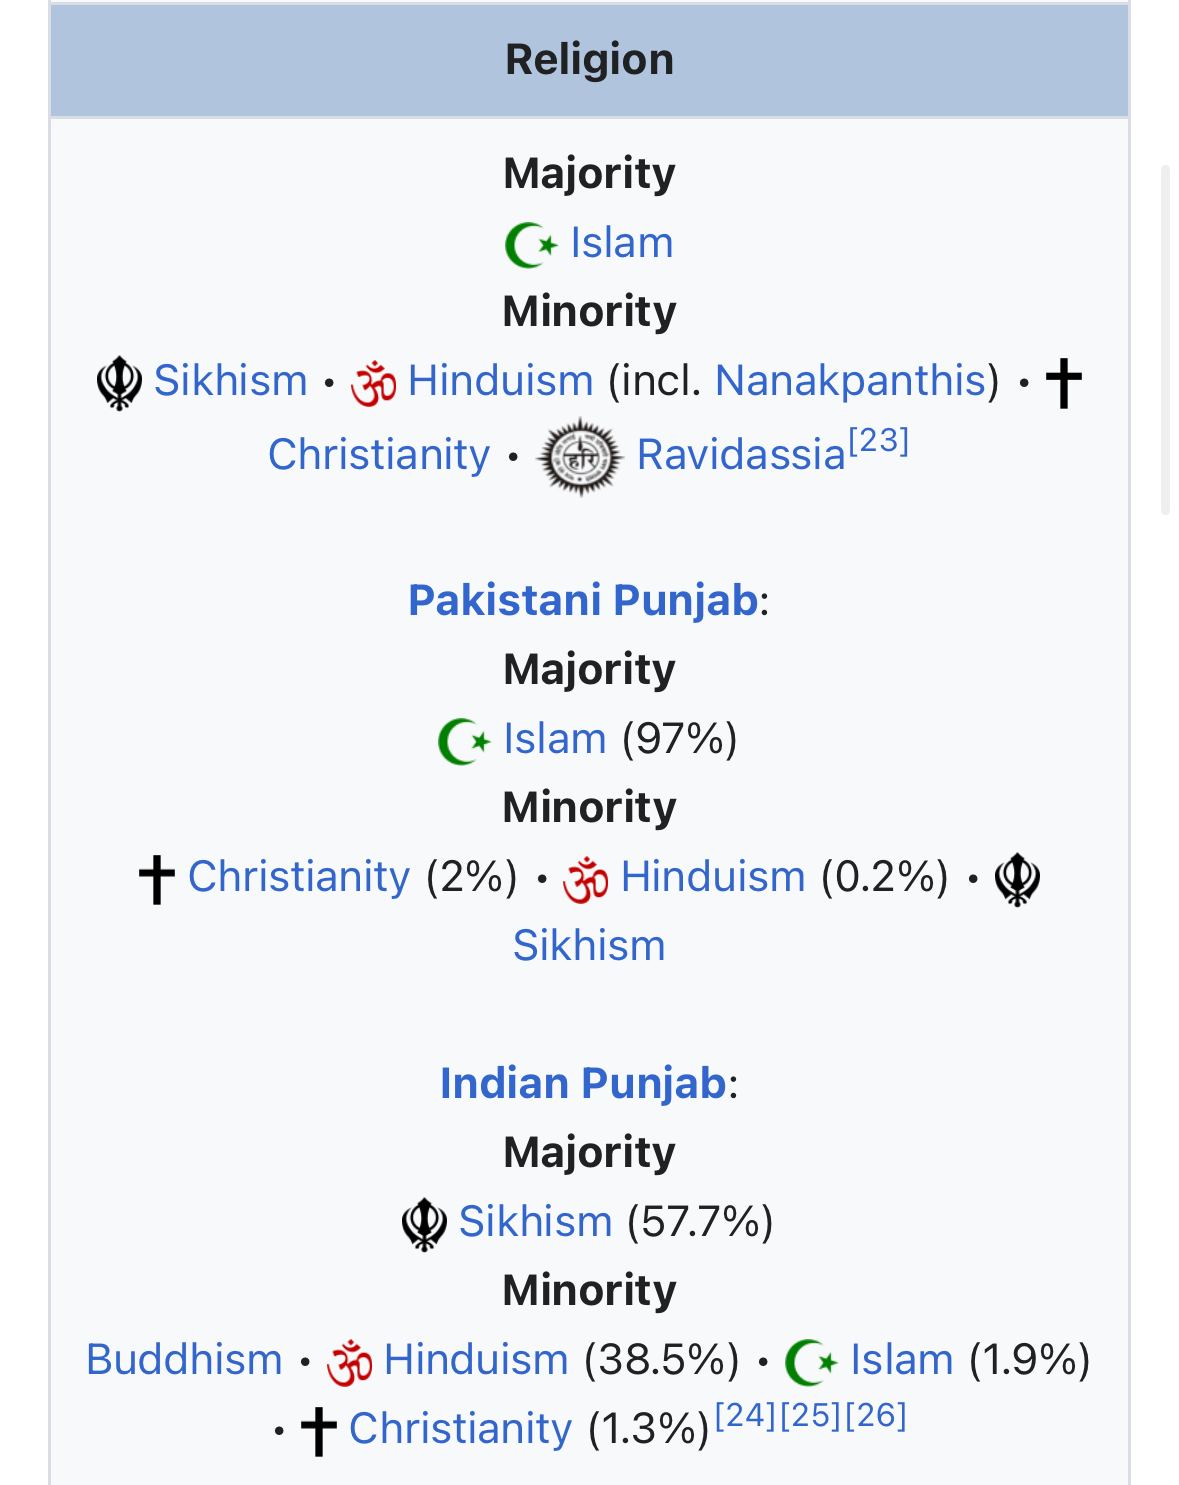Open the Ravidassia article link
This screenshot has height=1485, width=1179.
[741, 455]
